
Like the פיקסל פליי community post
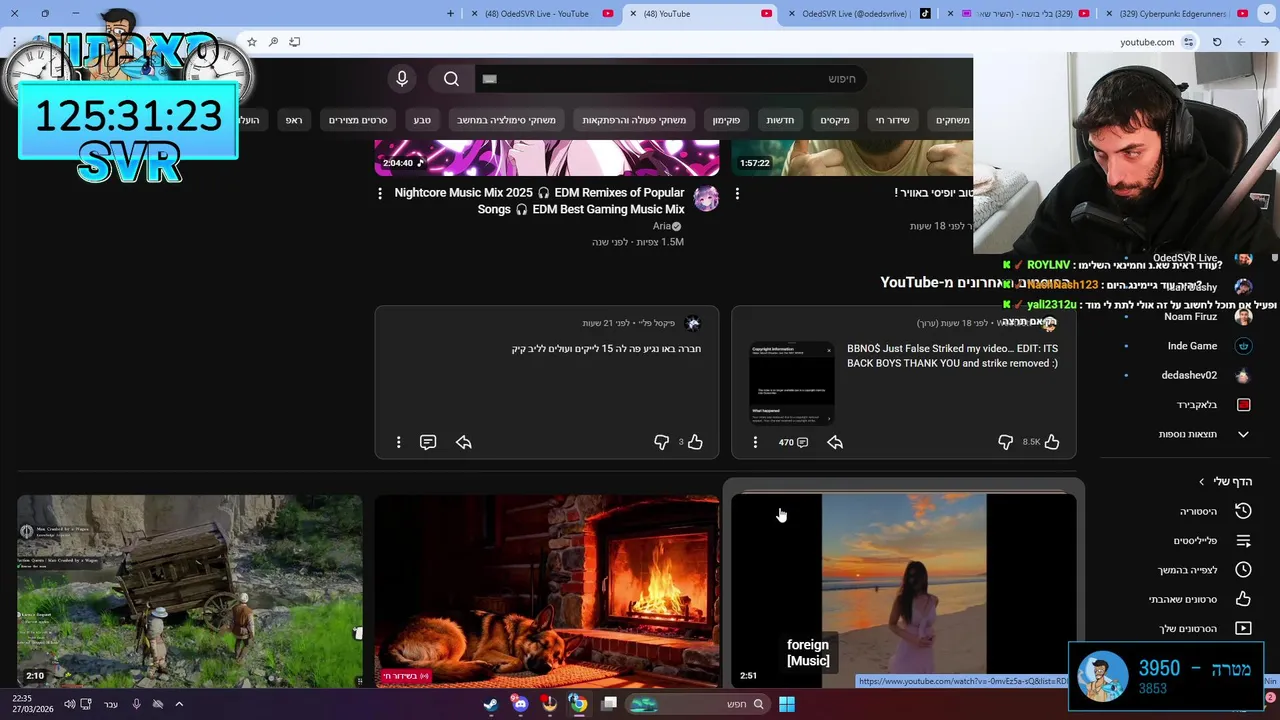point(695,442)
